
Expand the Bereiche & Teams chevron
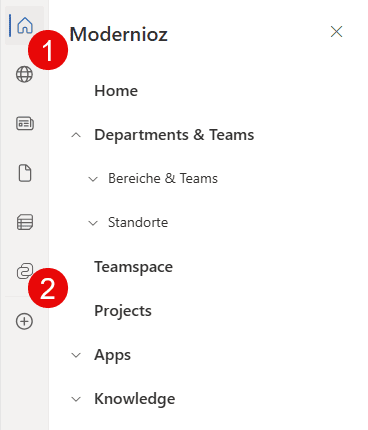click(93, 179)
